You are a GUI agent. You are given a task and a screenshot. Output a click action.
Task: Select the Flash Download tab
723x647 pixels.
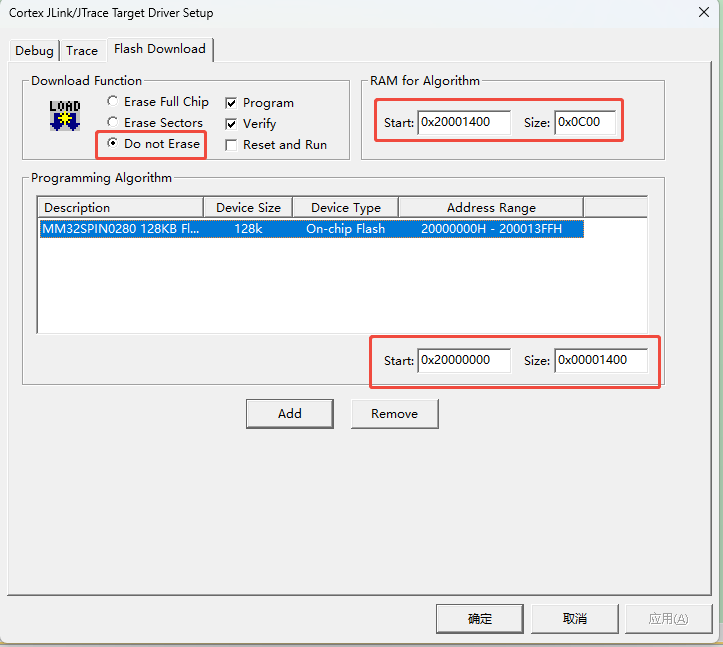point(159,49)
